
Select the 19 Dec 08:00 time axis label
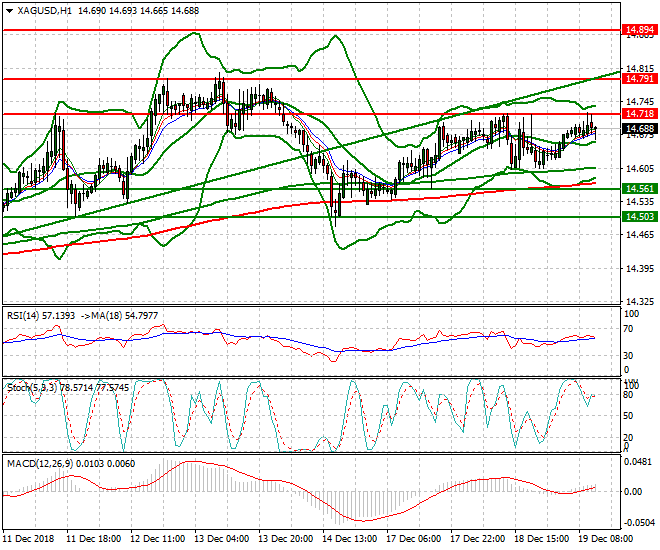click(606, 539)
